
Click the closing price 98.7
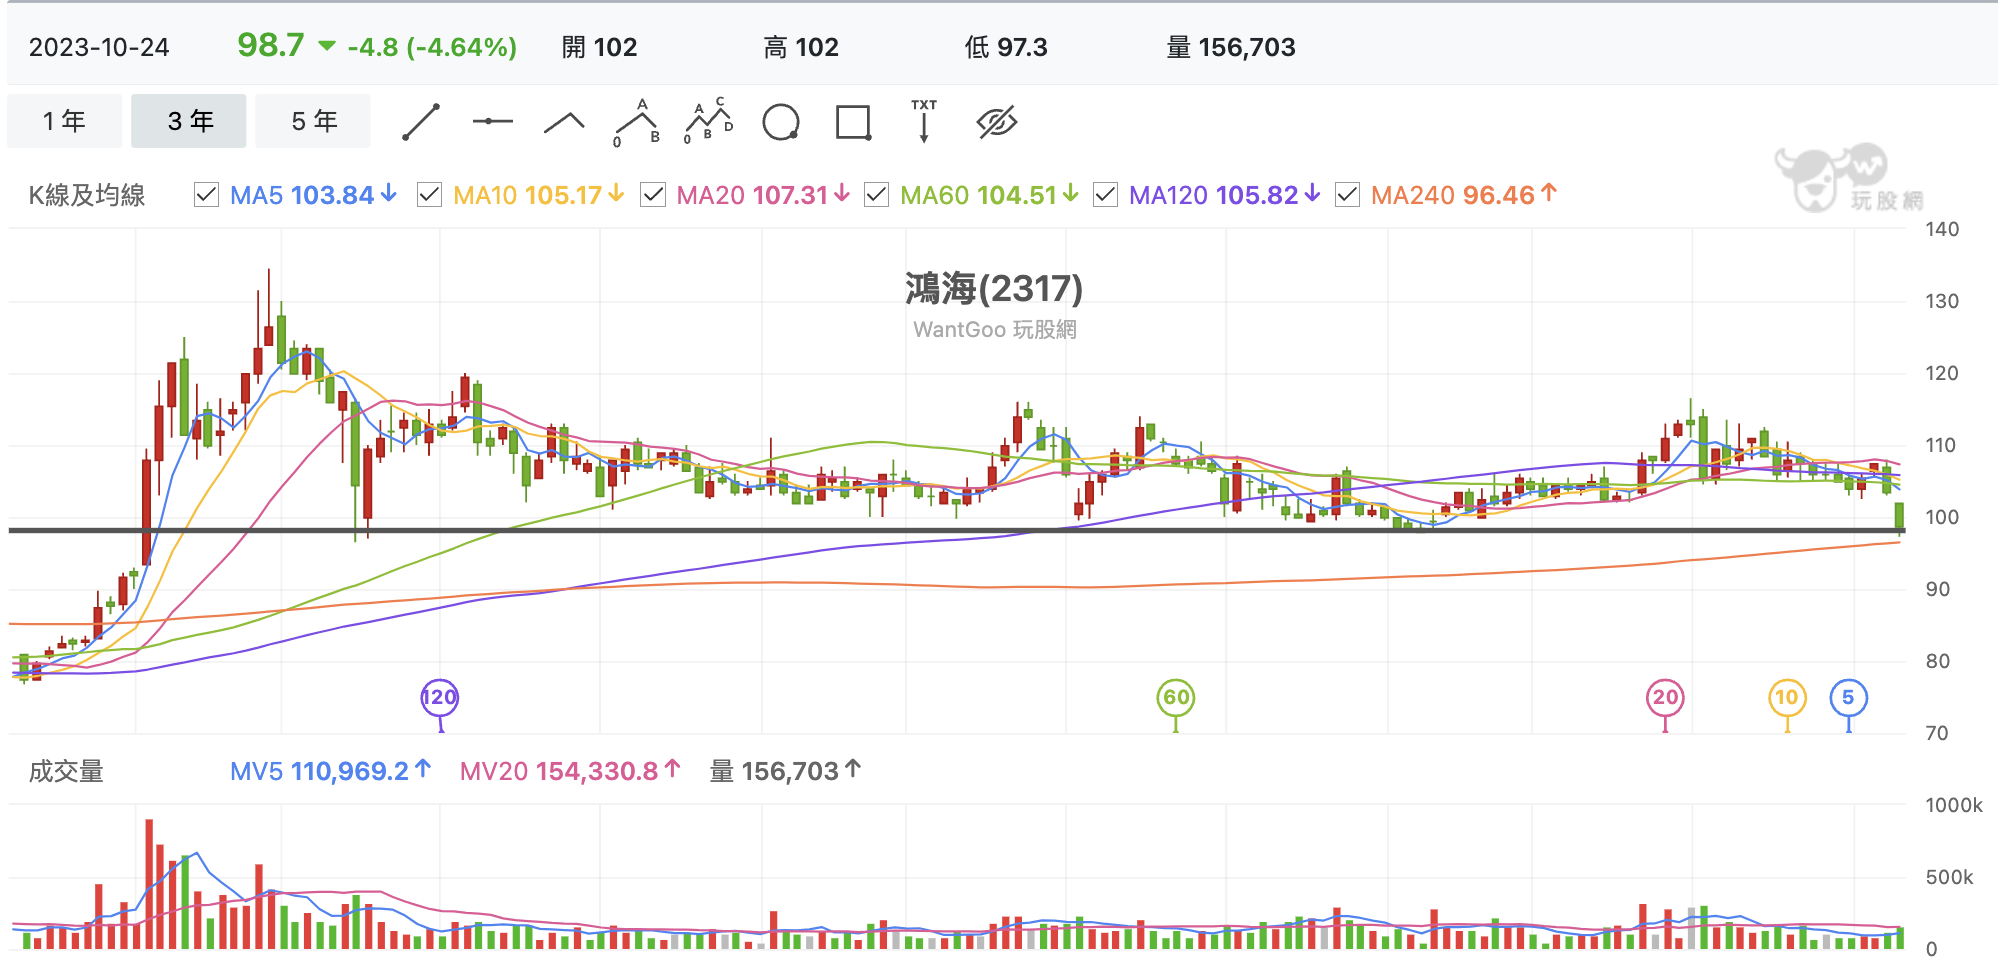pos(271,45)
